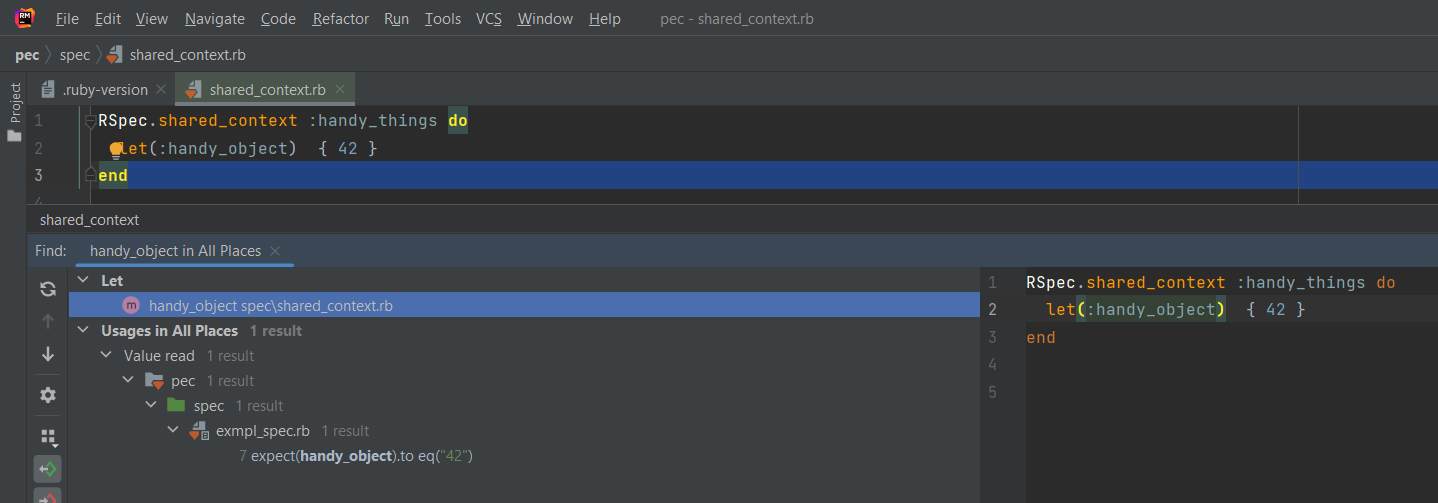Open the Project tool window
1438x503 pixels.
click(x=15, y=111)
